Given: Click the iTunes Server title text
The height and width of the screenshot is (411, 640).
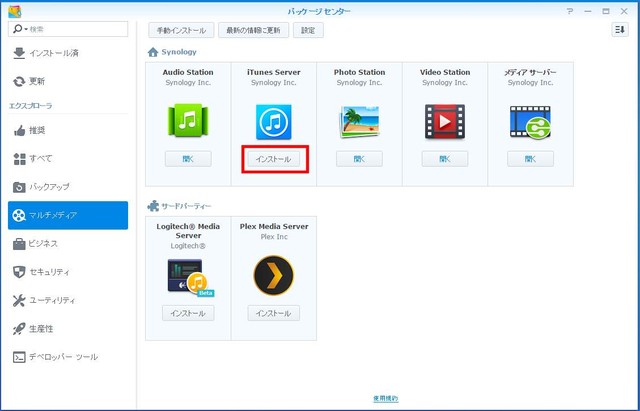Looking at the screenshot, I should click(x=273, y=72).
